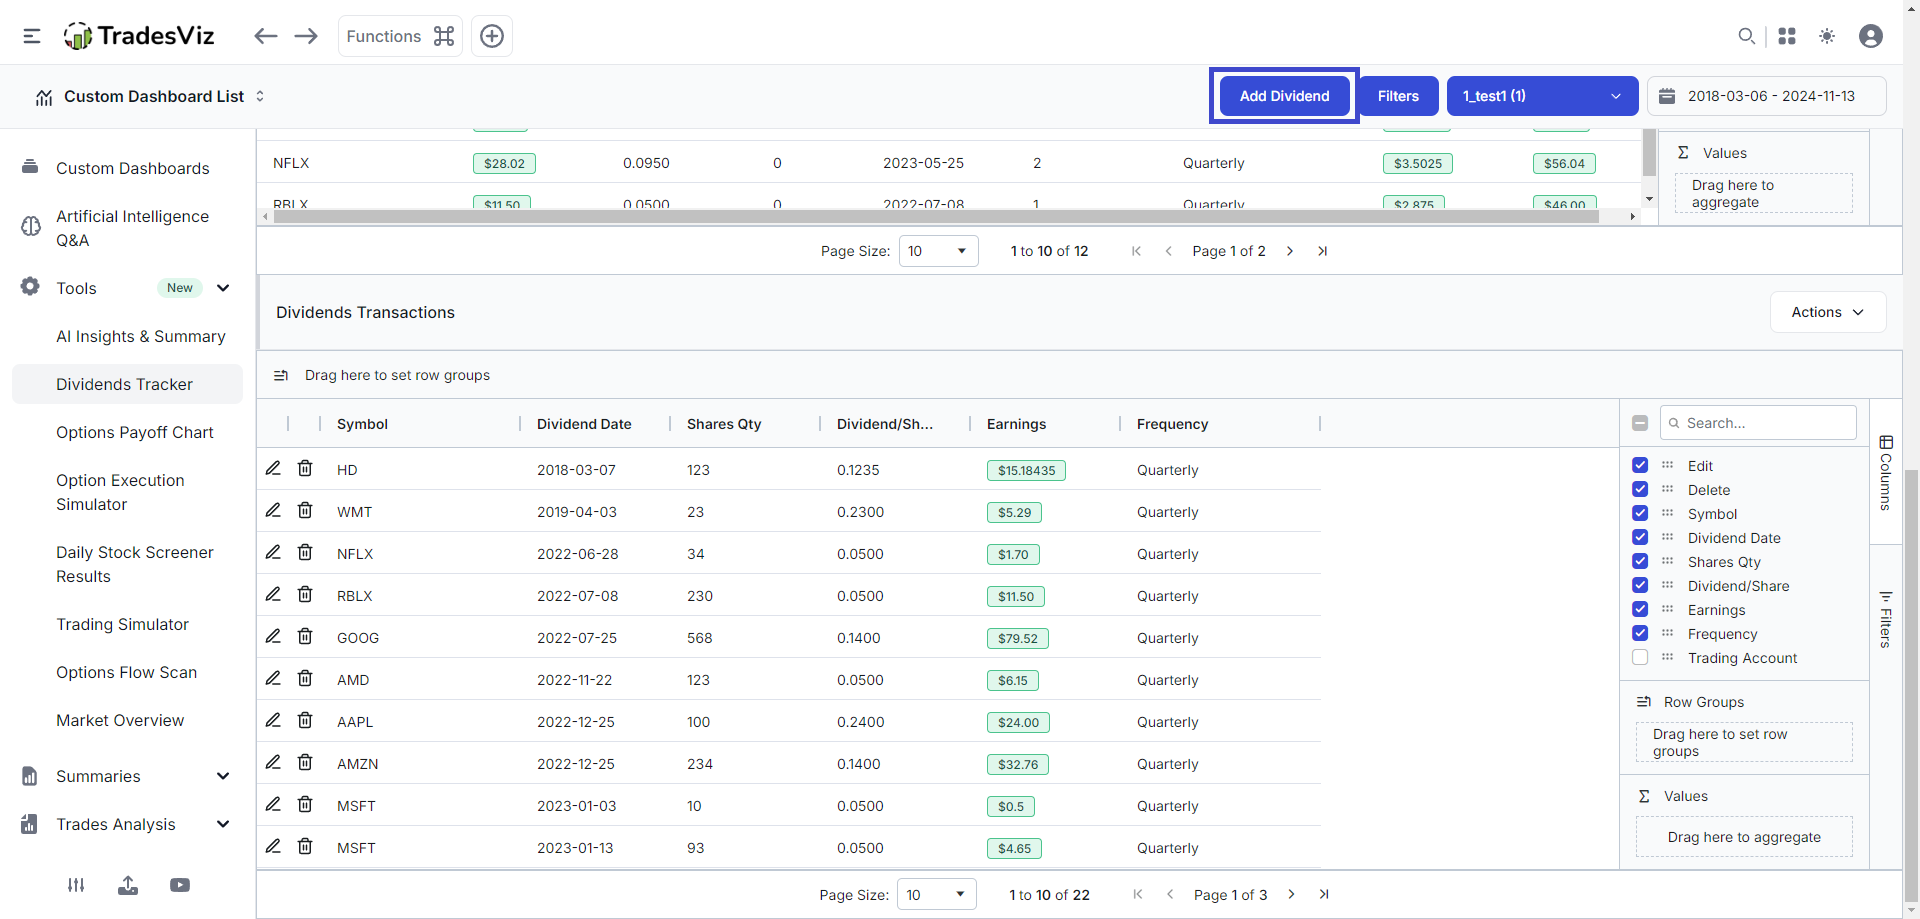Open Trading Simulator
The image size is (1920, 919).
(x=123, y=624)
